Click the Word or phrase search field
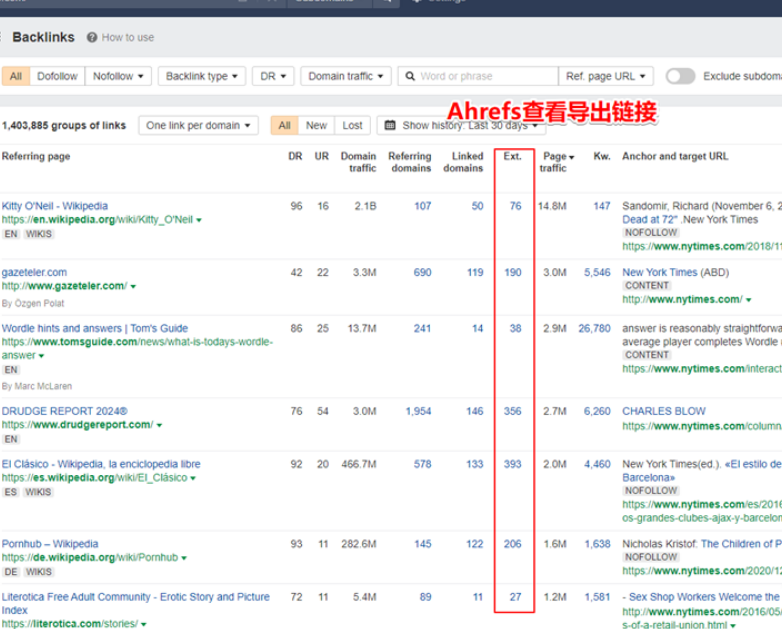This screenshot has width=782, height=629. [485, 76]
